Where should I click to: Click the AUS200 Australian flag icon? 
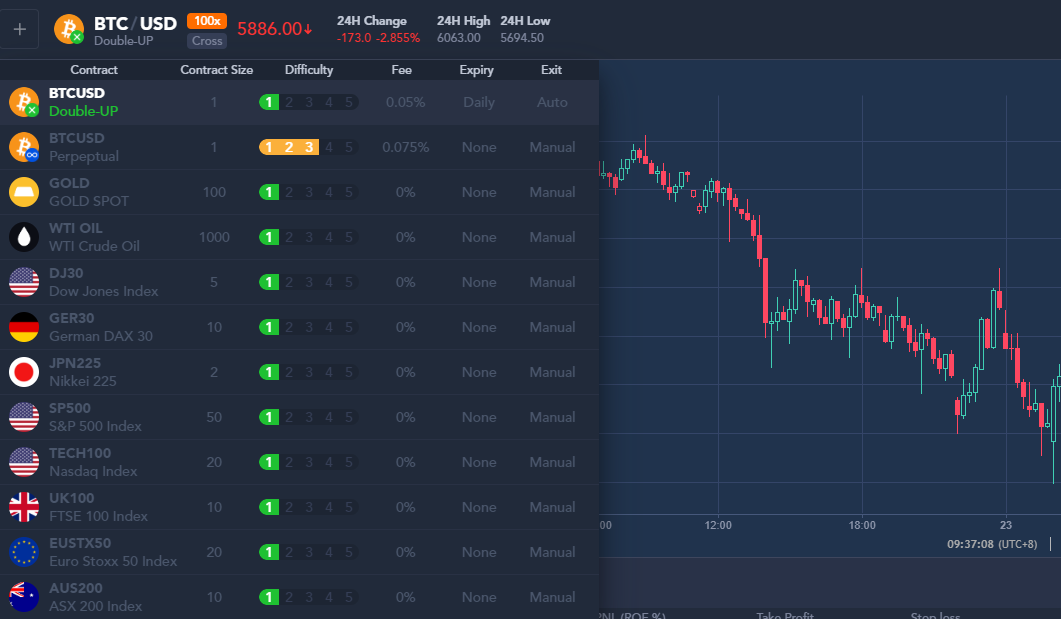[x=24, y=597]
